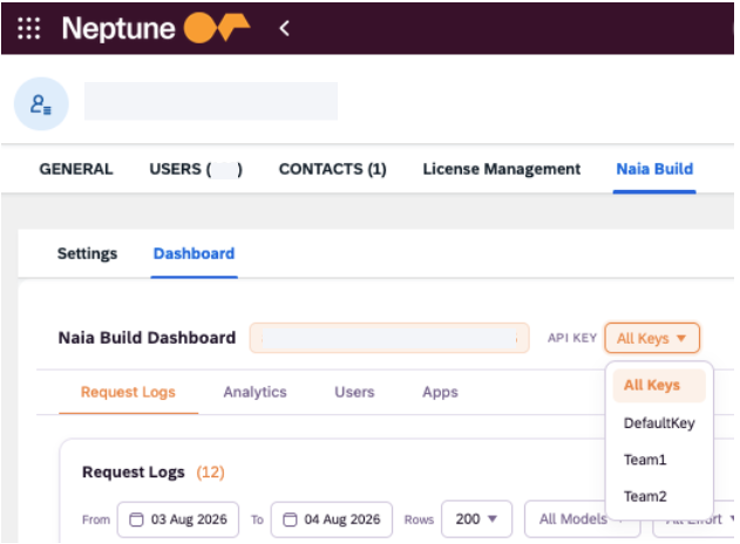Open the From date calendar icon
The height and width of the screenshot is (544, 740).
tap(136, 519)
